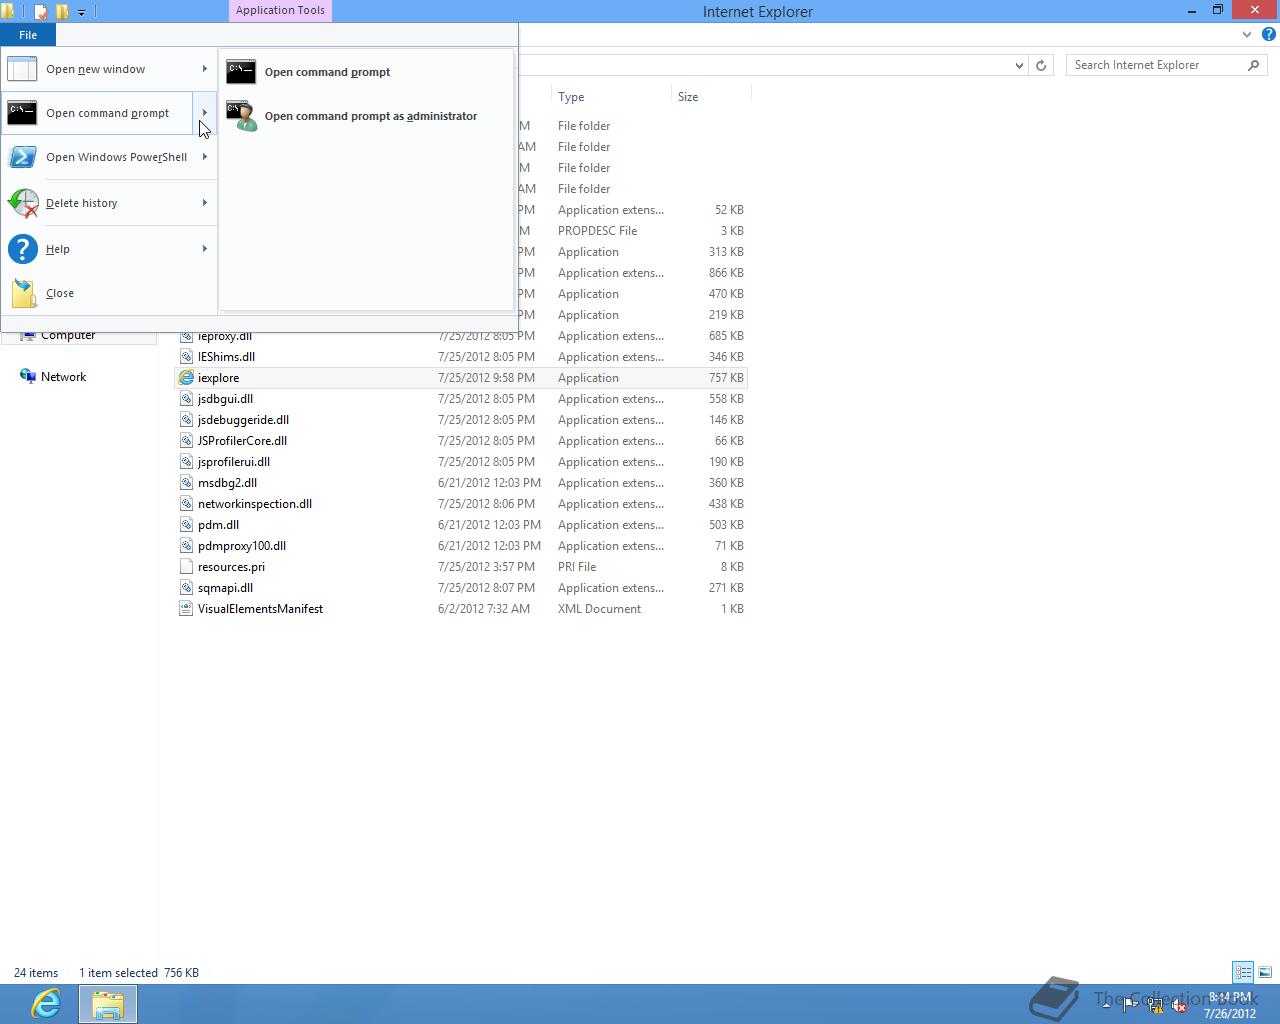The width and height of the screenshot is (1280, 1024).
Task: Click the msdbg2.dll file icon
Action: (x=186, y=483)
